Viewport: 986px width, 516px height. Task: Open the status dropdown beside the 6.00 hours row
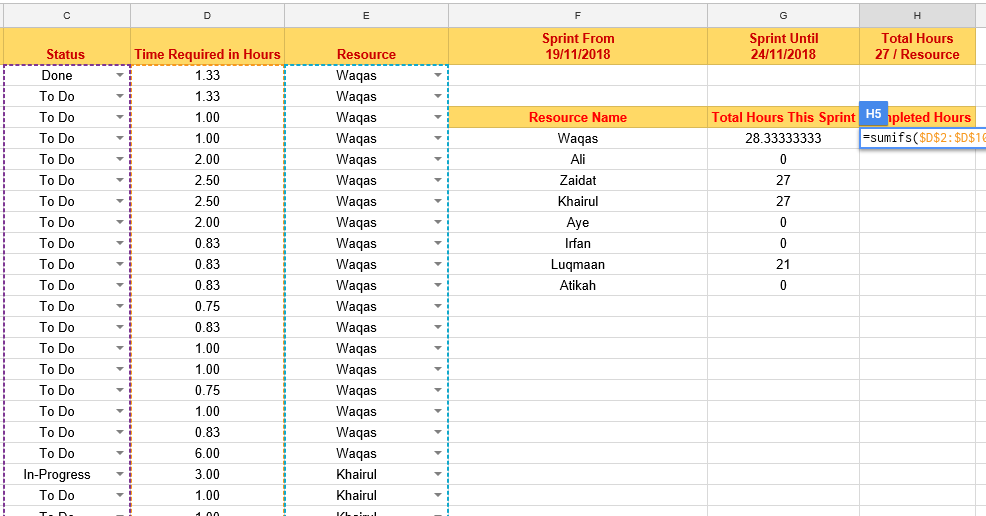pyautogui.click(x=119, y=453)
